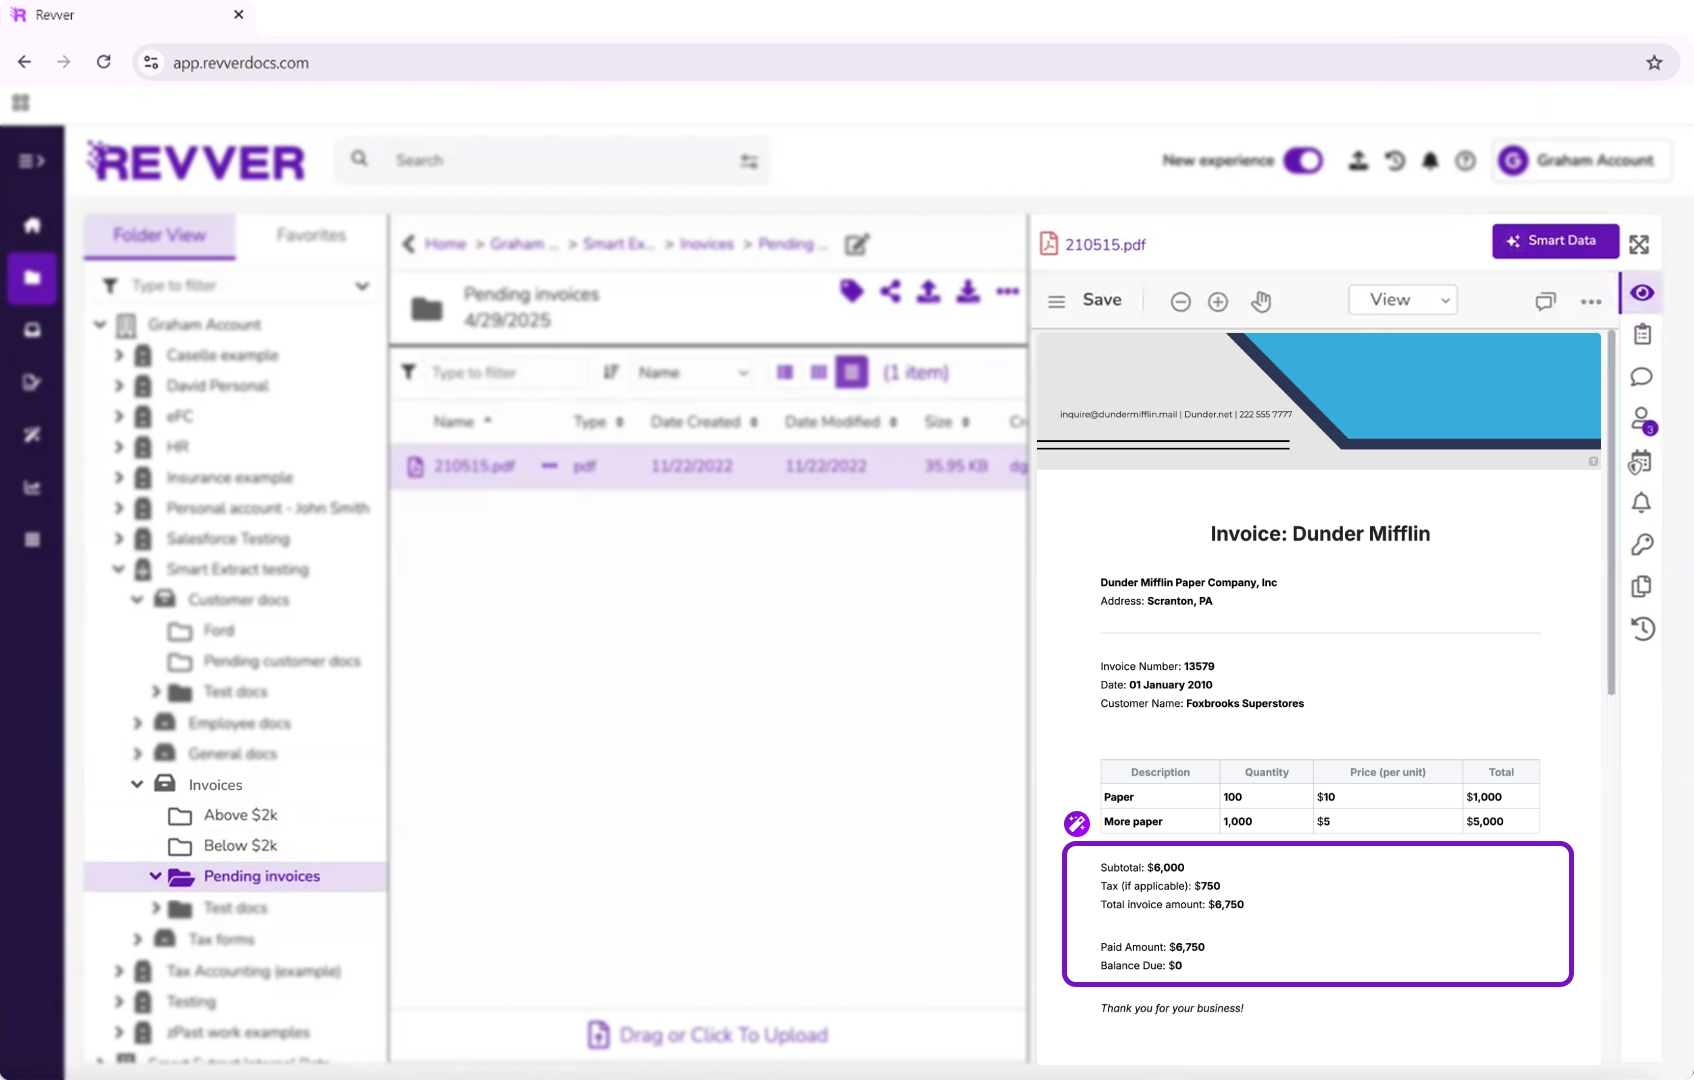The height and width of the screenshot is (1080, 1694).
Task: Select the Ford folder in tree
Action: click(x=219, y=631)
